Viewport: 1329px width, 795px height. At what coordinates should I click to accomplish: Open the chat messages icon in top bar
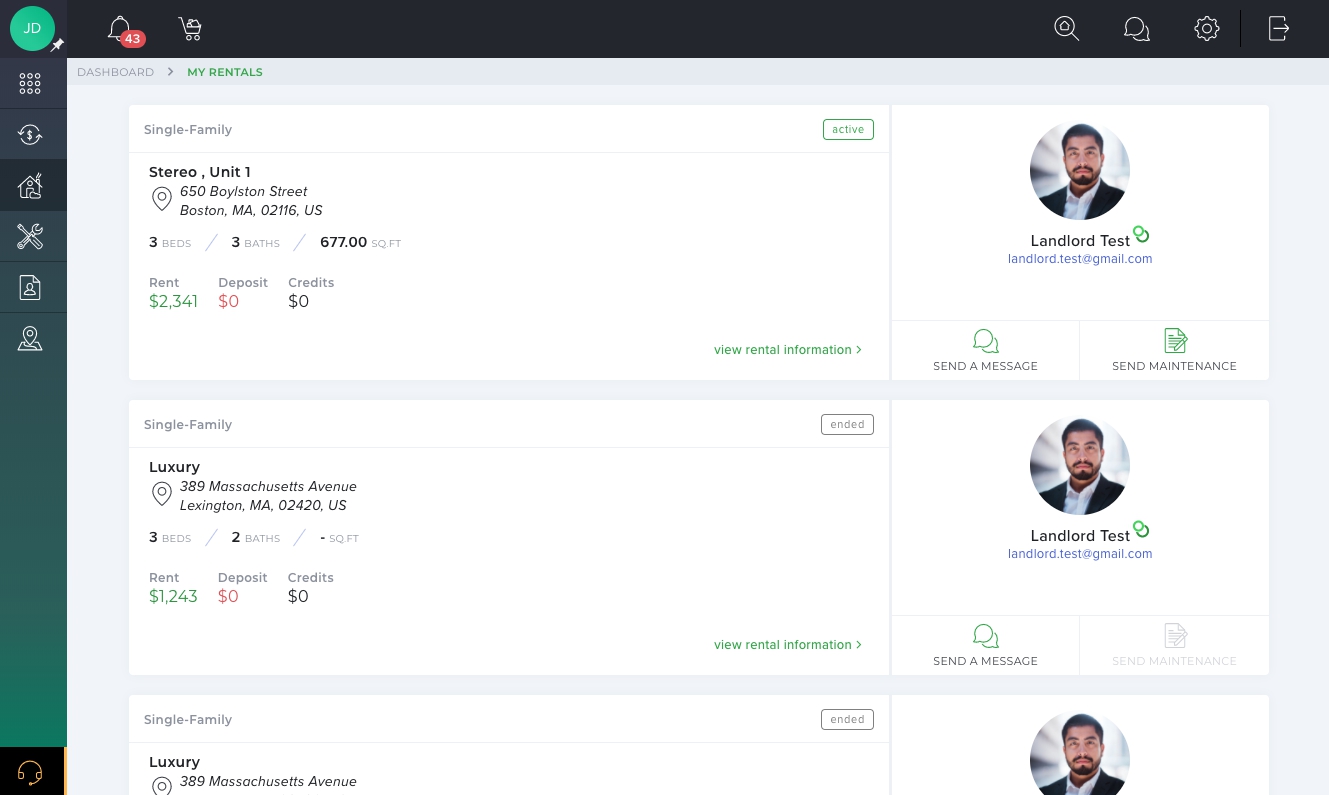(1137, 29)
